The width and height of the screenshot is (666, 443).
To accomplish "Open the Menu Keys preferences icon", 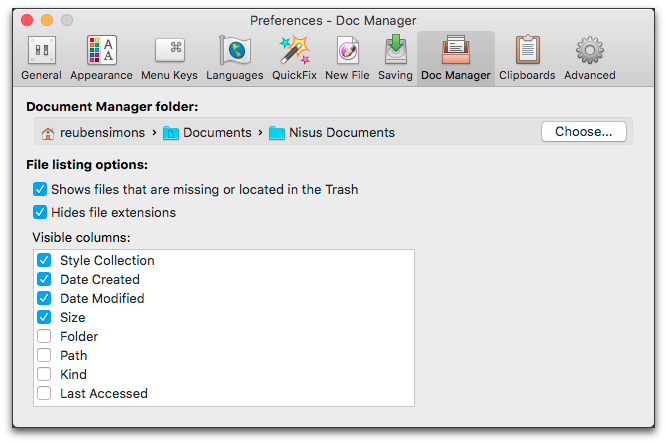I will 169,51.
